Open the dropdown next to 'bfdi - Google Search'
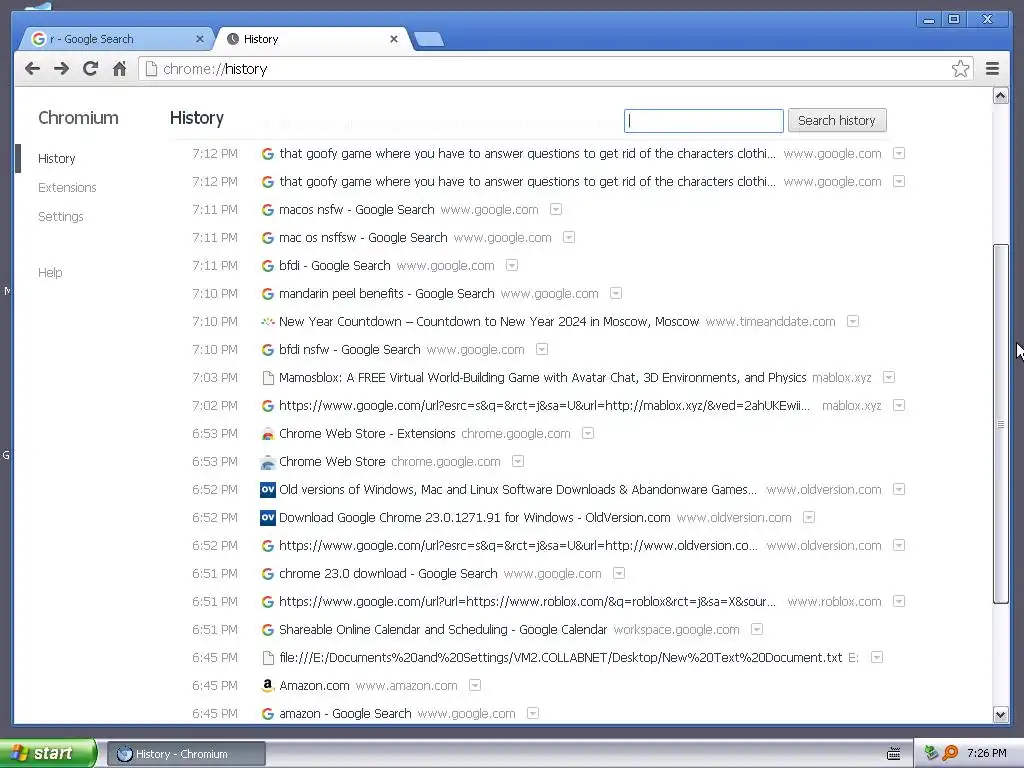Viewport: 1024px width, 768px height. tap(512, 266)
